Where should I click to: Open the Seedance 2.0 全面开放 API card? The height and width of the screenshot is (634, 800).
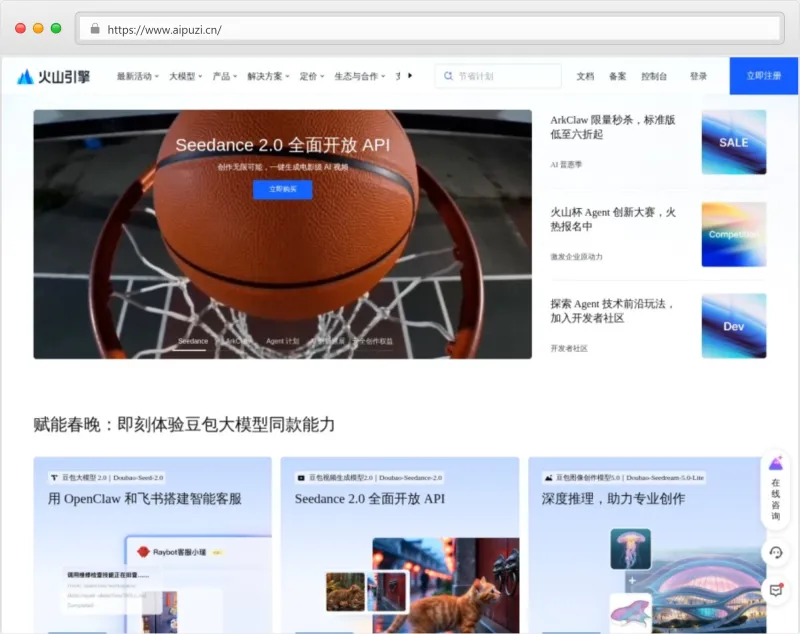400,545
